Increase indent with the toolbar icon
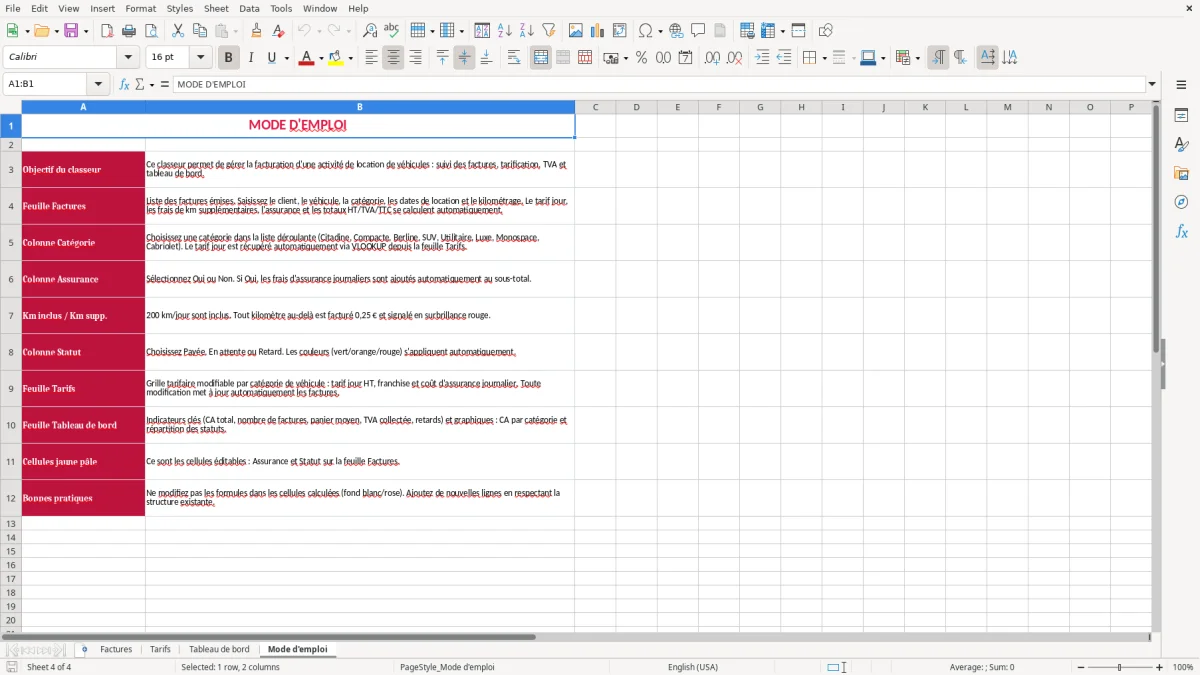Viewport: 1200px width, 675px height. click(x=763, y=58)
